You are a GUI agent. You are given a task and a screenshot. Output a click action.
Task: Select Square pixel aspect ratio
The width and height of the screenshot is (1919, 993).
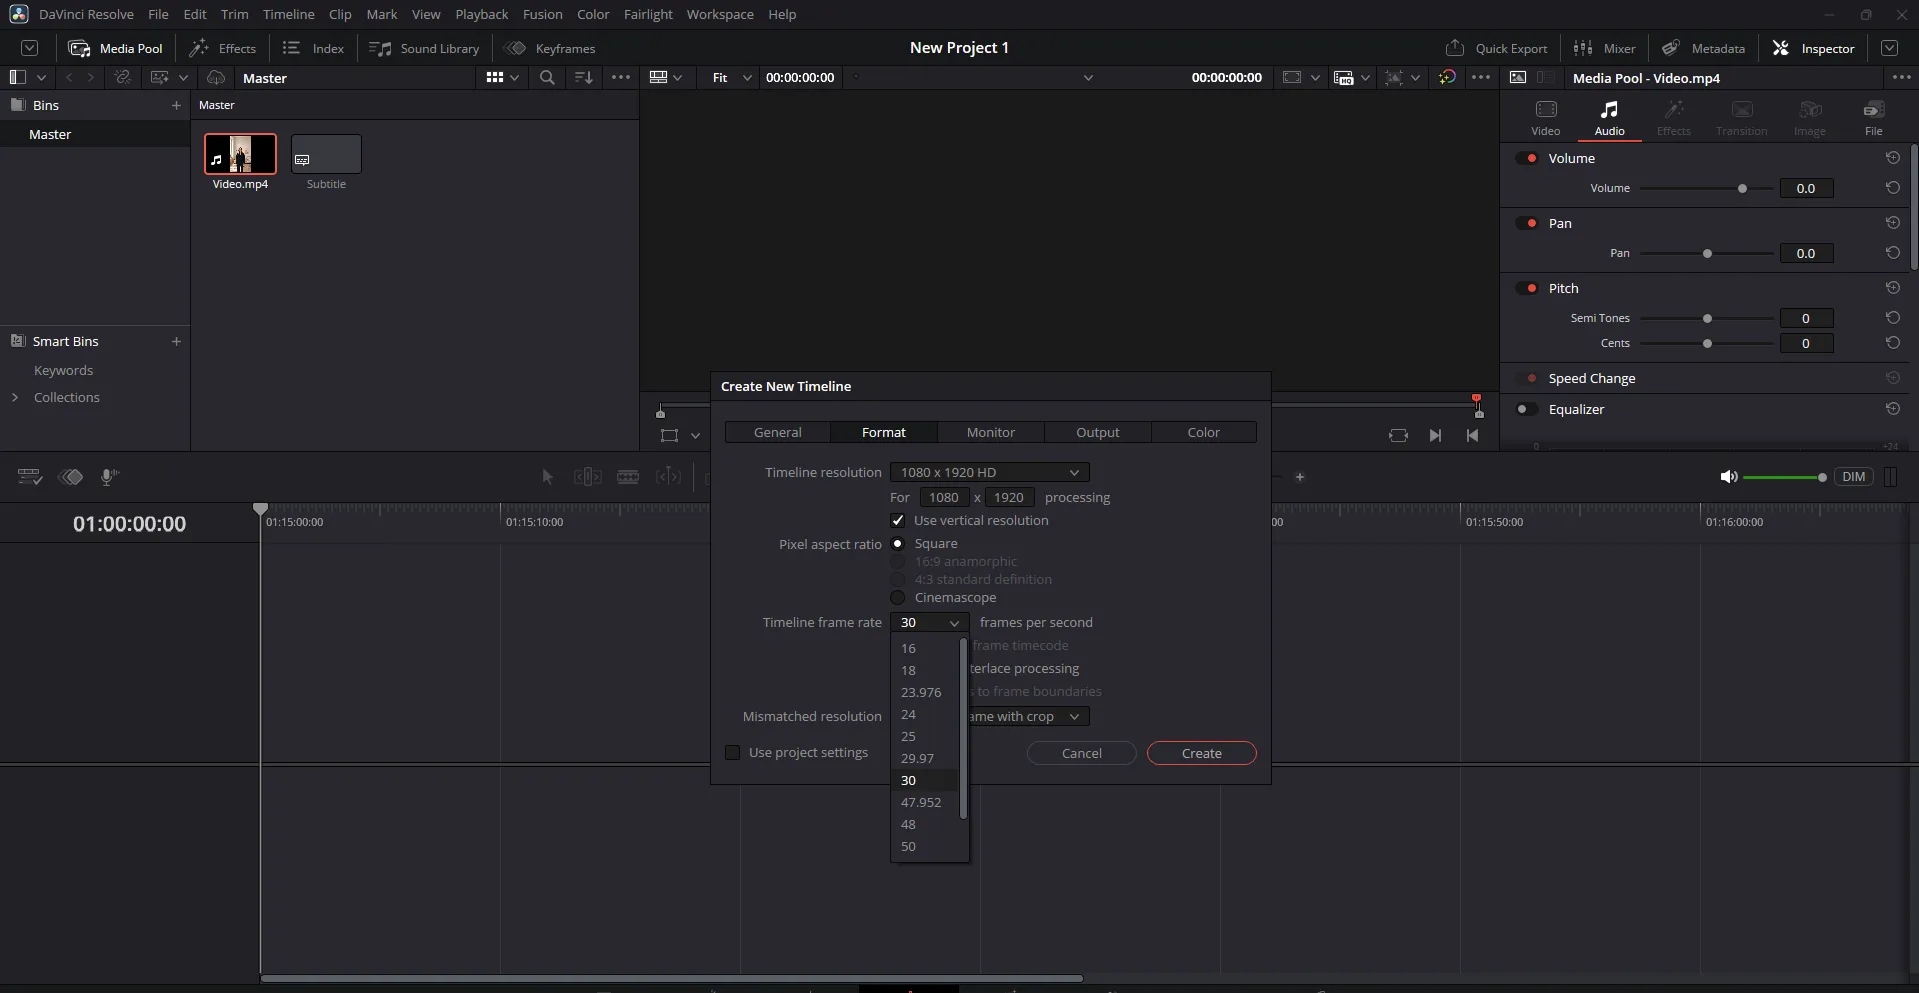pos(898,543)
